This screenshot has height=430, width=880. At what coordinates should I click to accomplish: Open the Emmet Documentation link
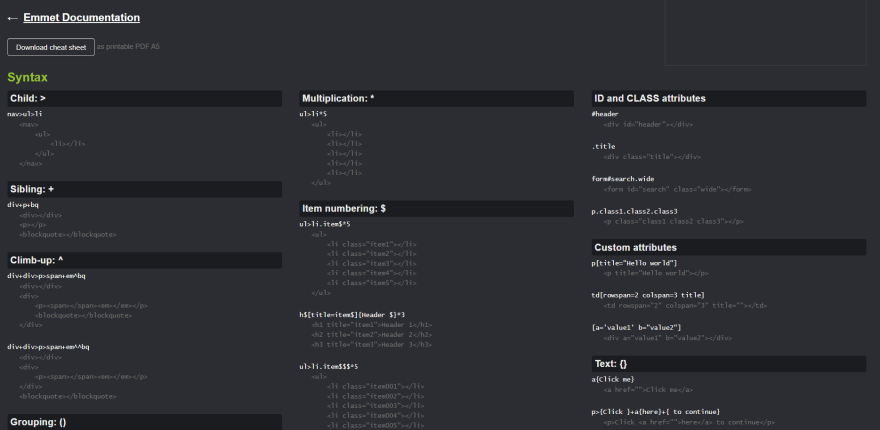[x=81, y=18]
